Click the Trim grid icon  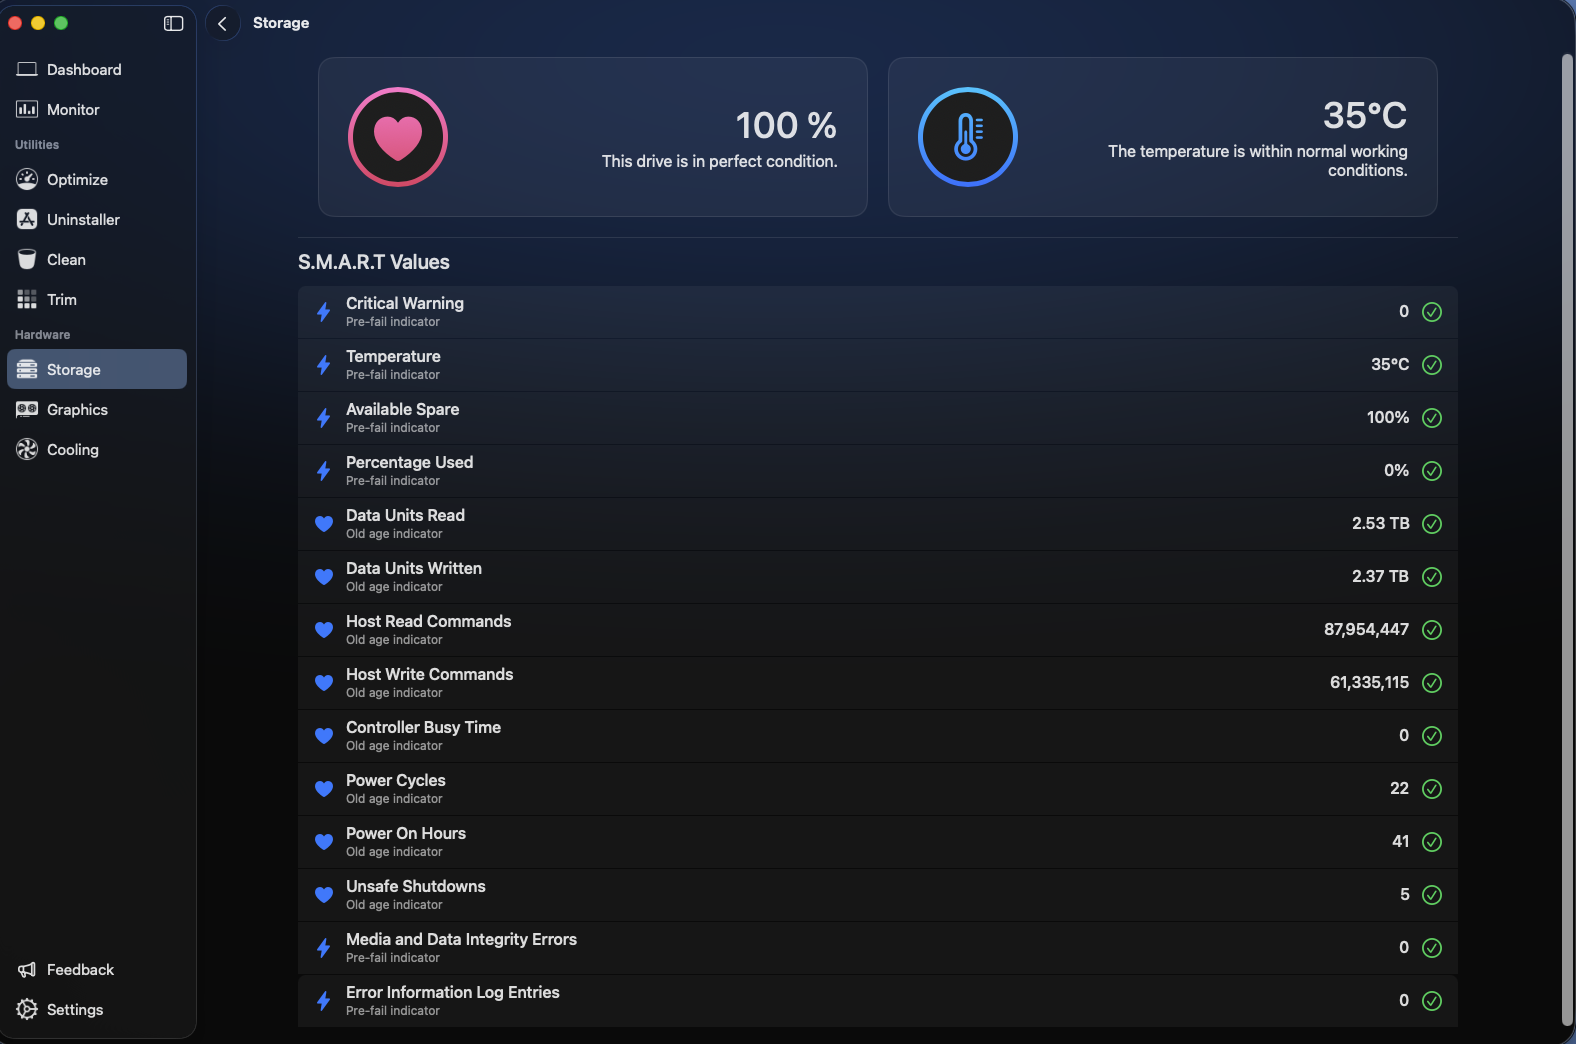(27, 299)
